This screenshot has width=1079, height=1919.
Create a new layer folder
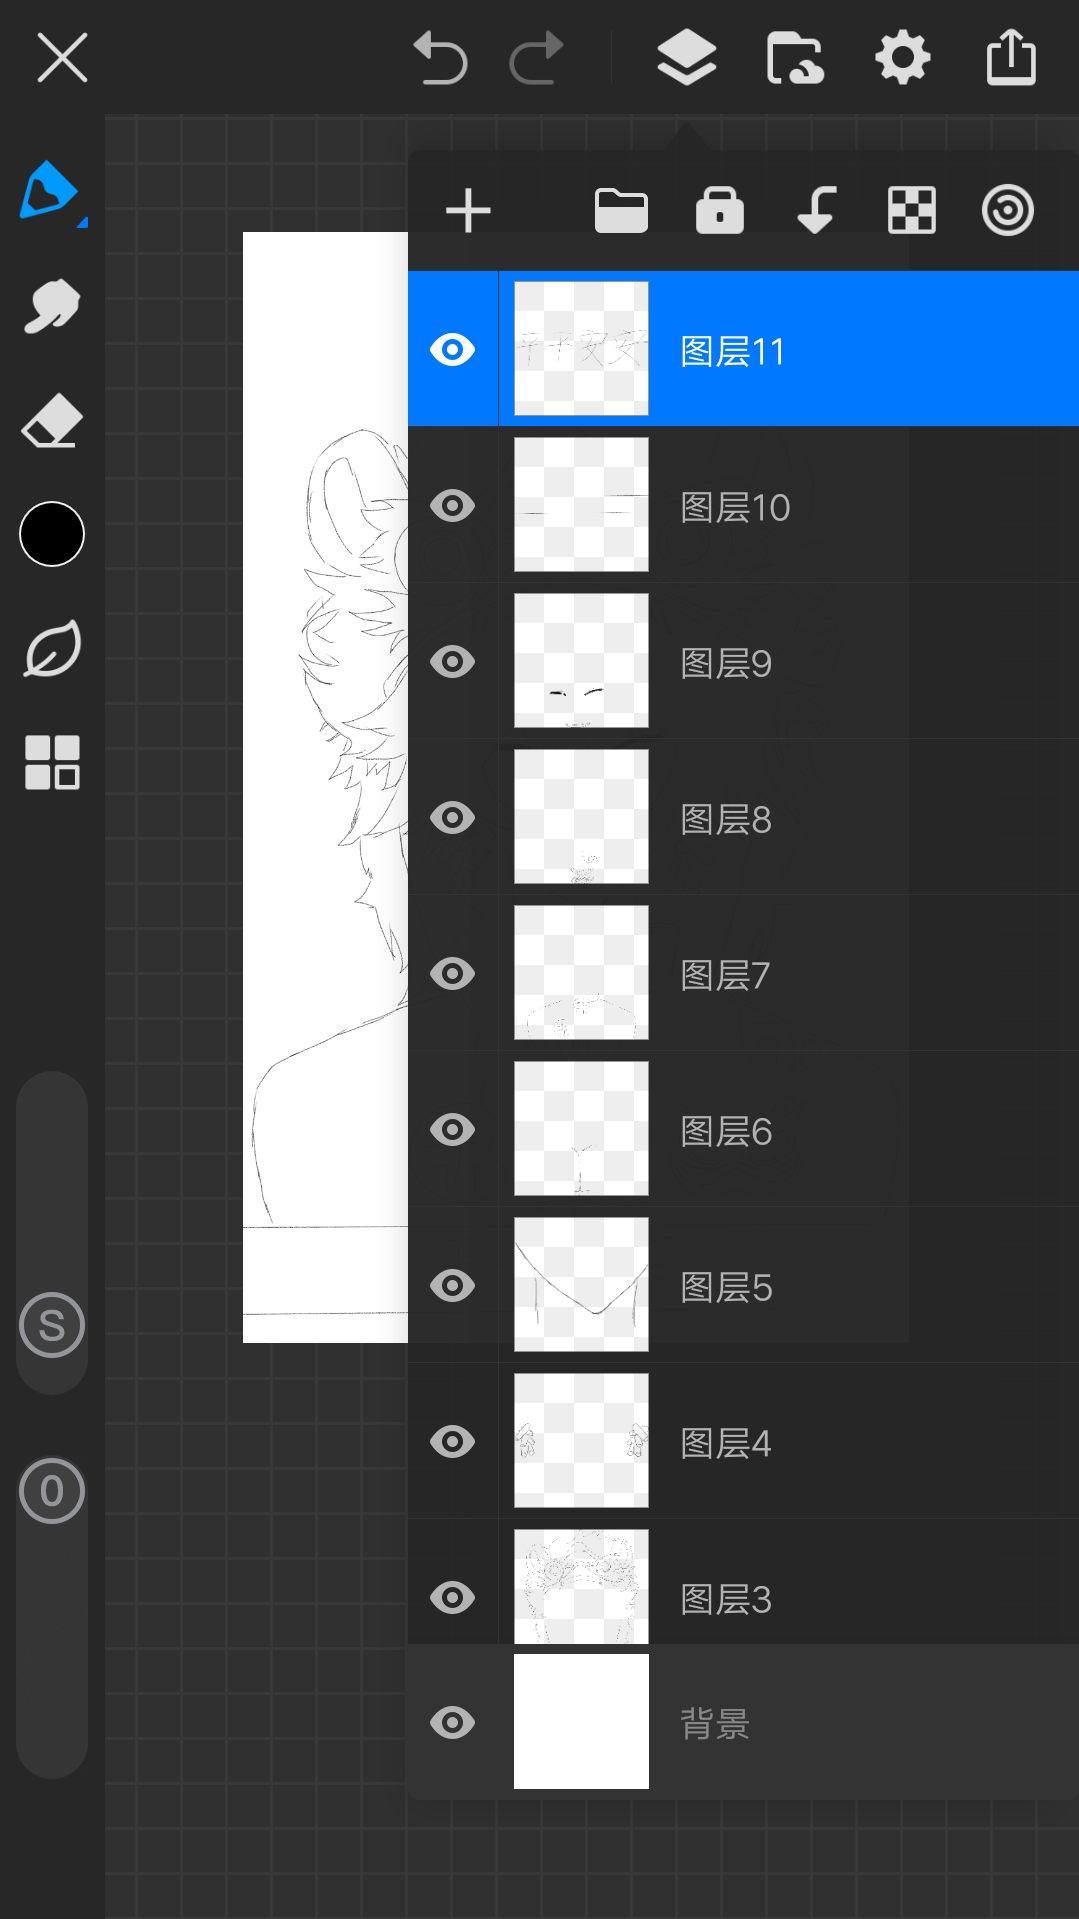tap(621, 211)
